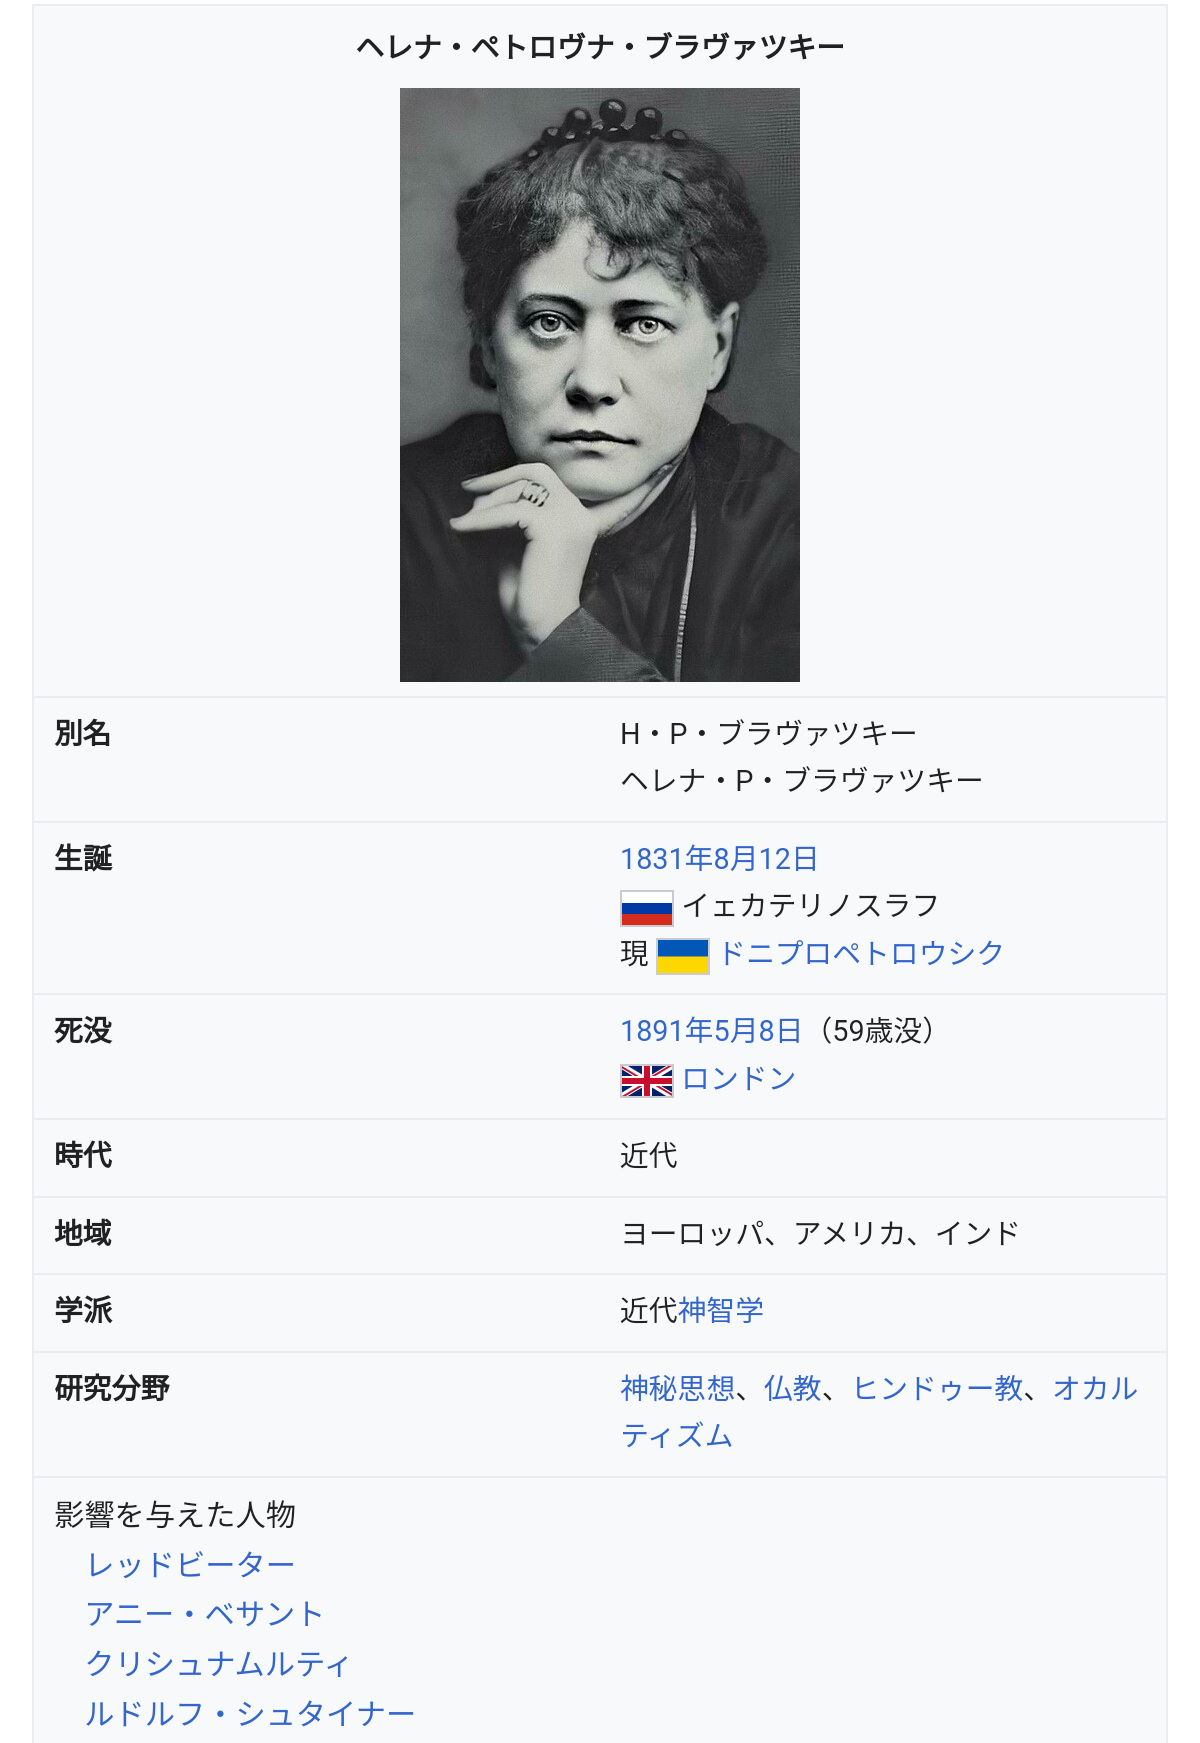Image resolution: width=1200 pixels, height=1743 pixels.
Task: Click the レッドビーター link
Action: coord(191,1565)
